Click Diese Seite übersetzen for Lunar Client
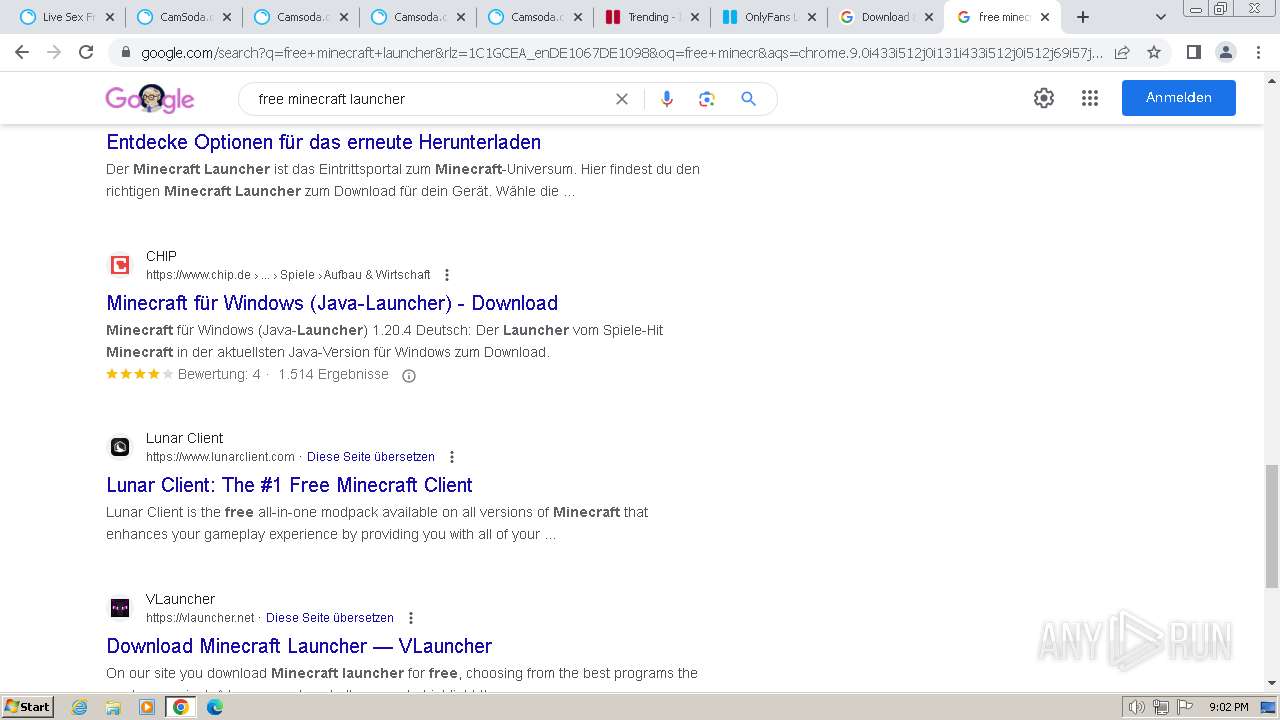Viewport: 1280px width, 720px height. 371,457
